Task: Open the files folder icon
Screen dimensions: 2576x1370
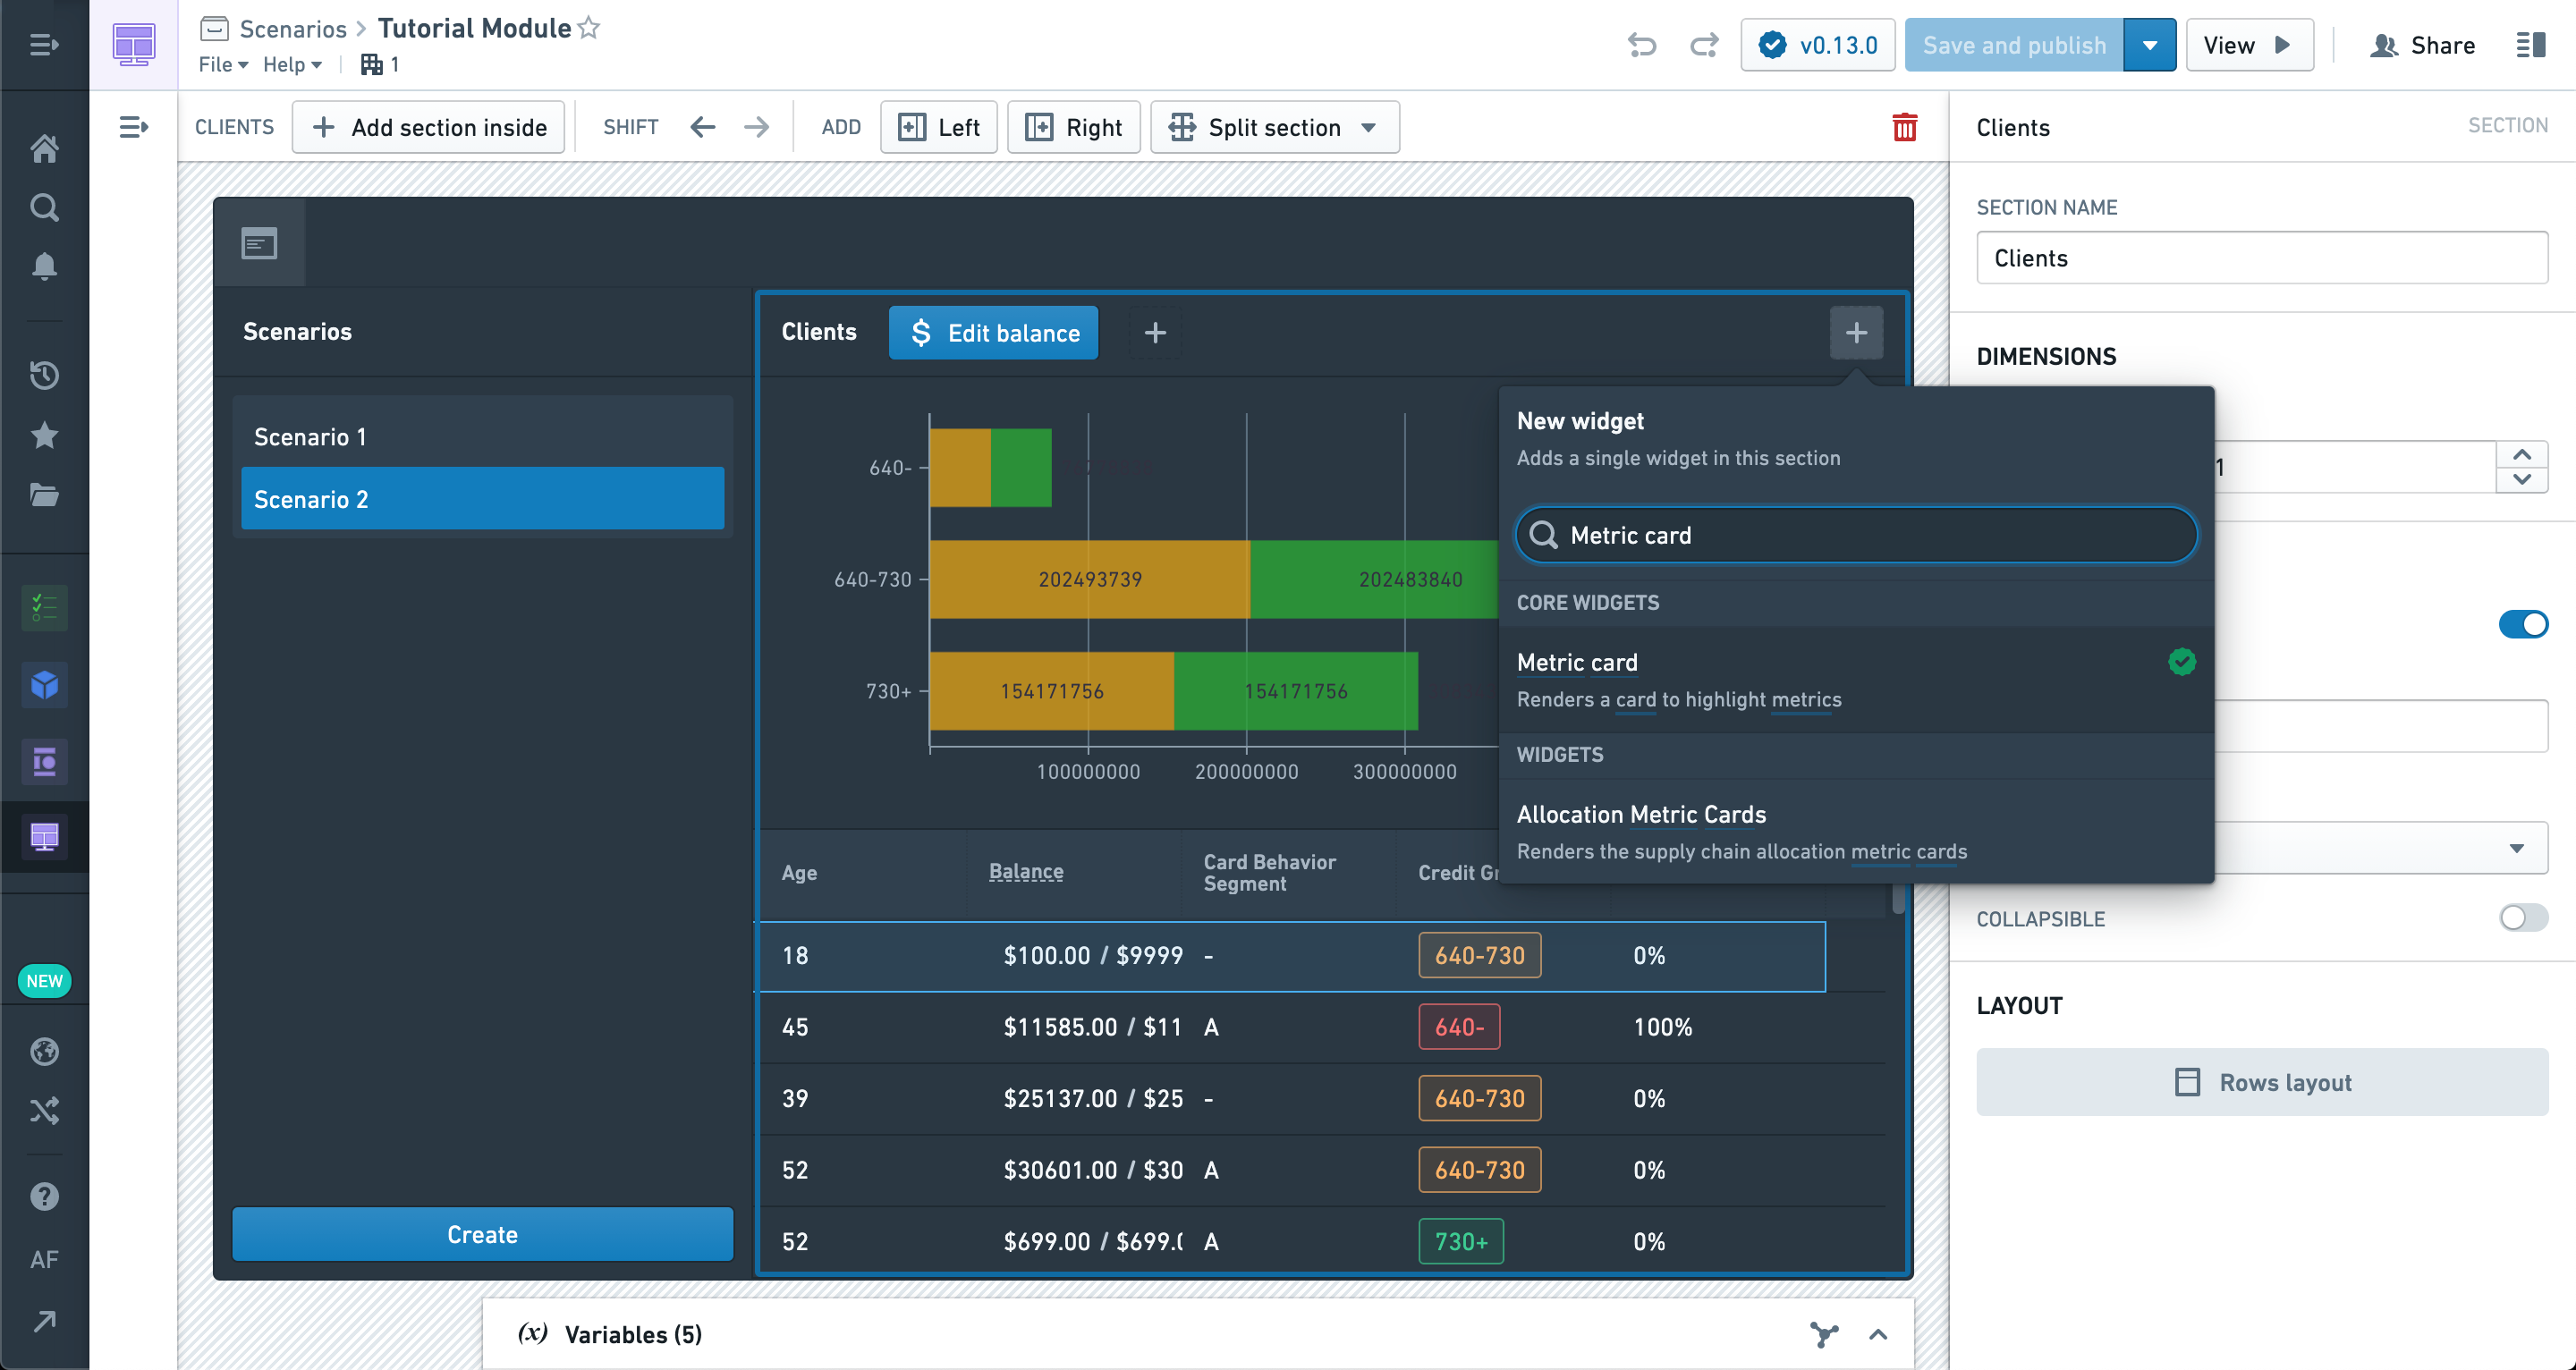Action: [x=44, y=494]
